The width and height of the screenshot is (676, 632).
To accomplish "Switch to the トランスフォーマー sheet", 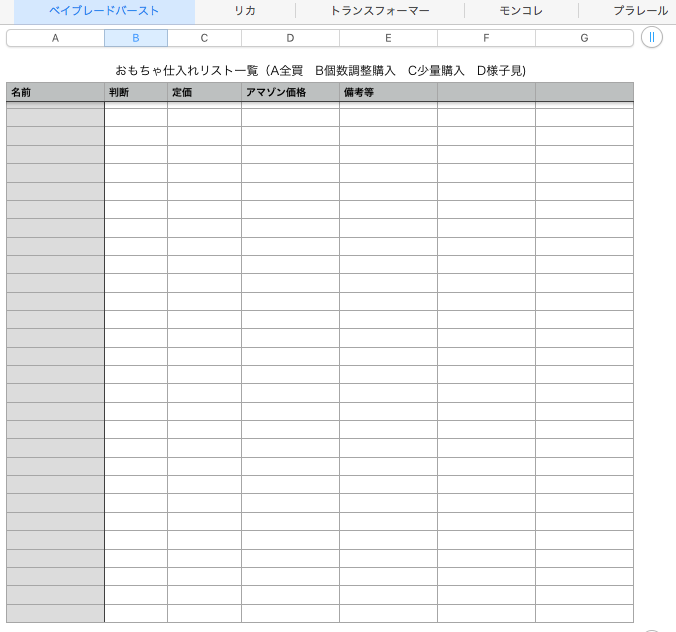I will click(x=380, y=11).
